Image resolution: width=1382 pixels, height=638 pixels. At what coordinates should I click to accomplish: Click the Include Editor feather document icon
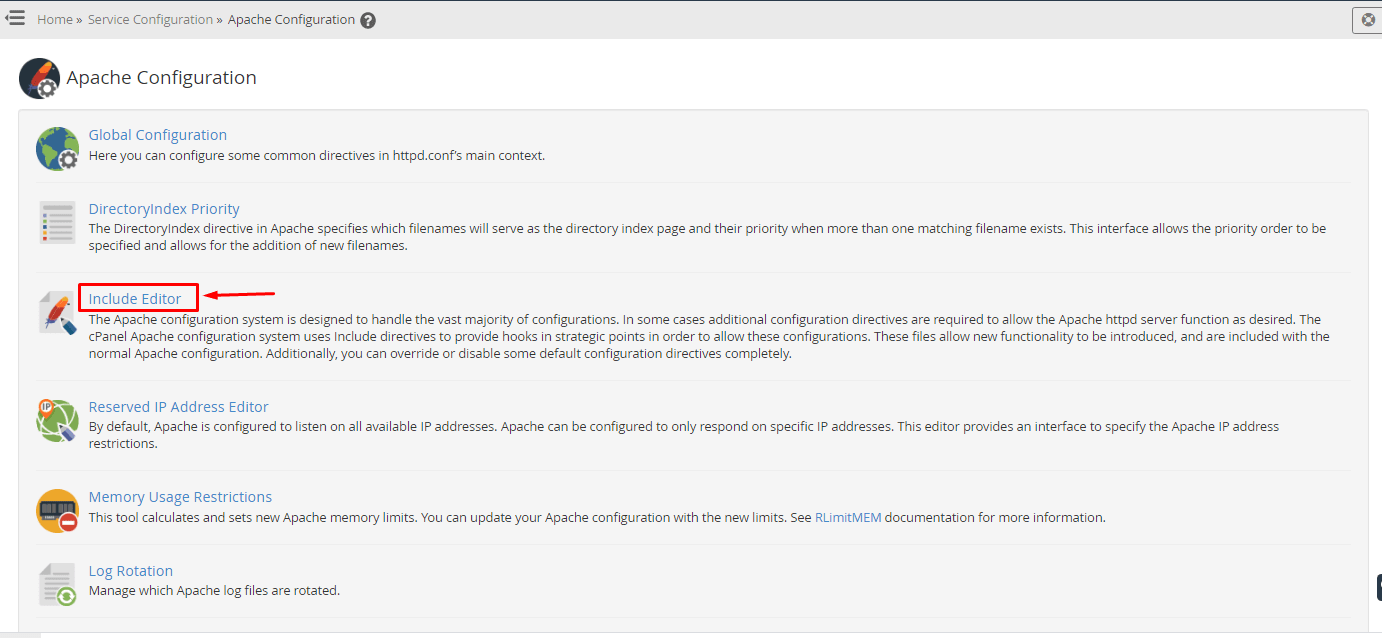[x=57, y=313]
